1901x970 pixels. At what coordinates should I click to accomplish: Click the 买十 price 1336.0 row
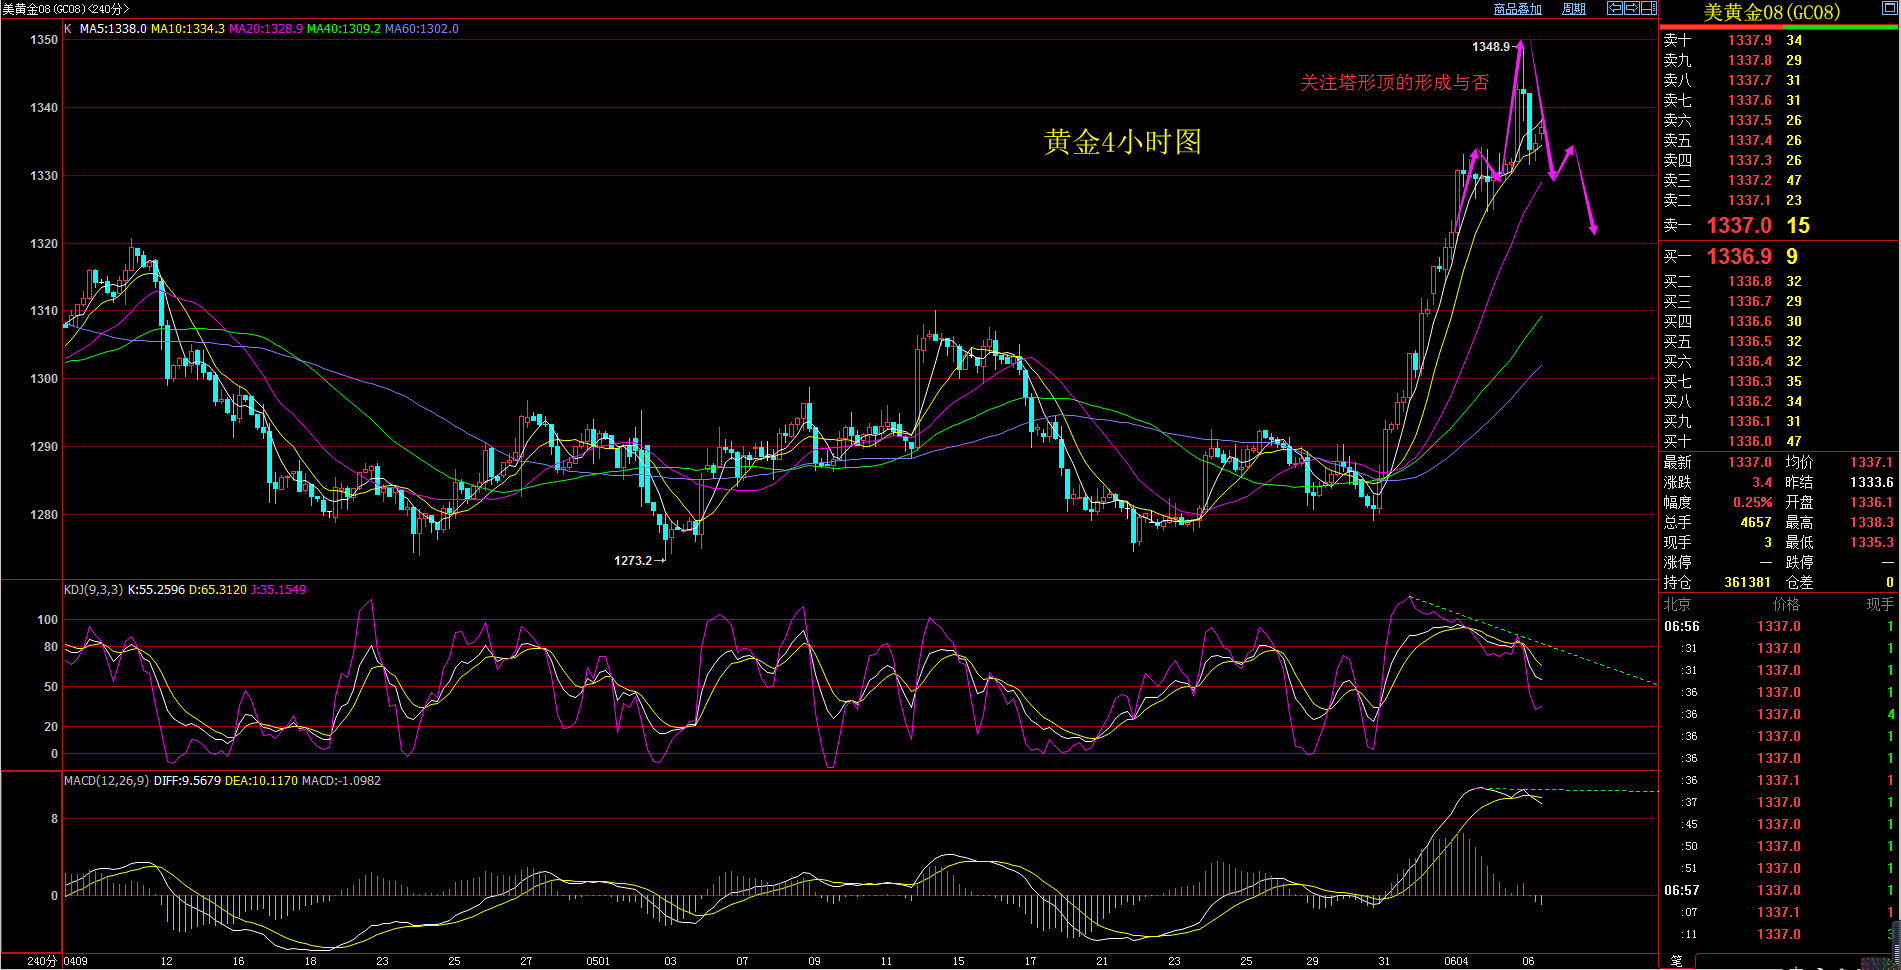coord(1778,441)
